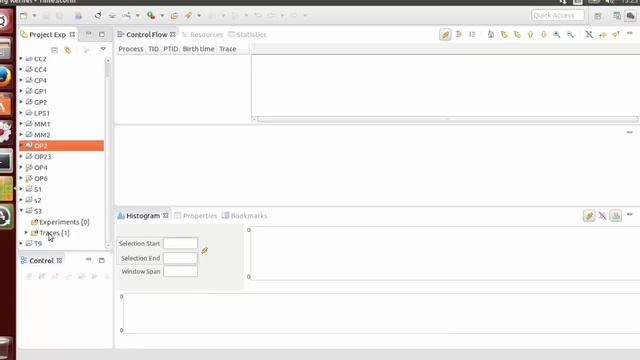
Task: Click the TID column header
Action: click(153, 49)
